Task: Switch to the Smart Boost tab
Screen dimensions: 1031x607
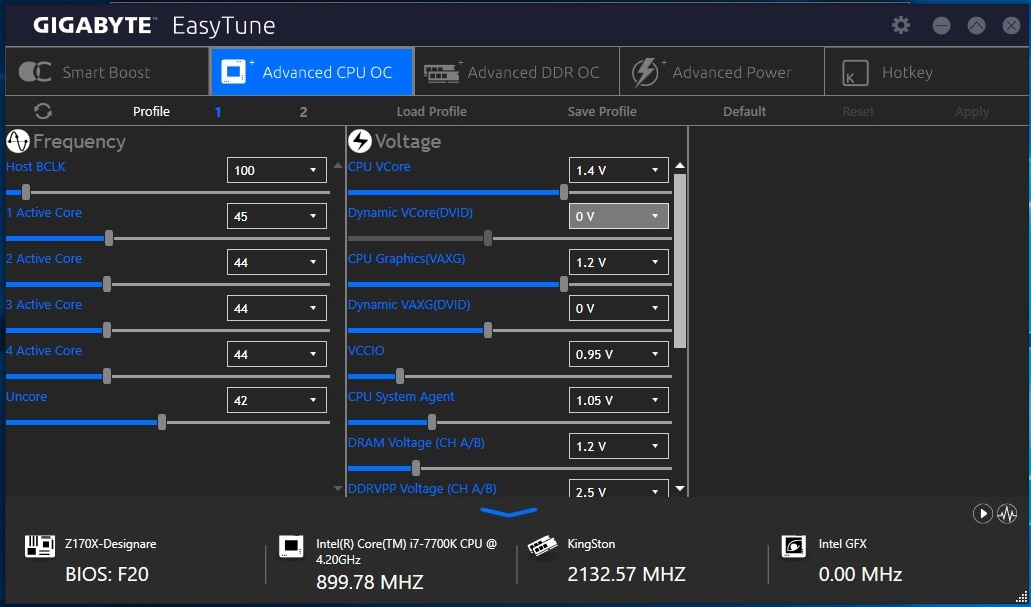Action: [107, 72]
